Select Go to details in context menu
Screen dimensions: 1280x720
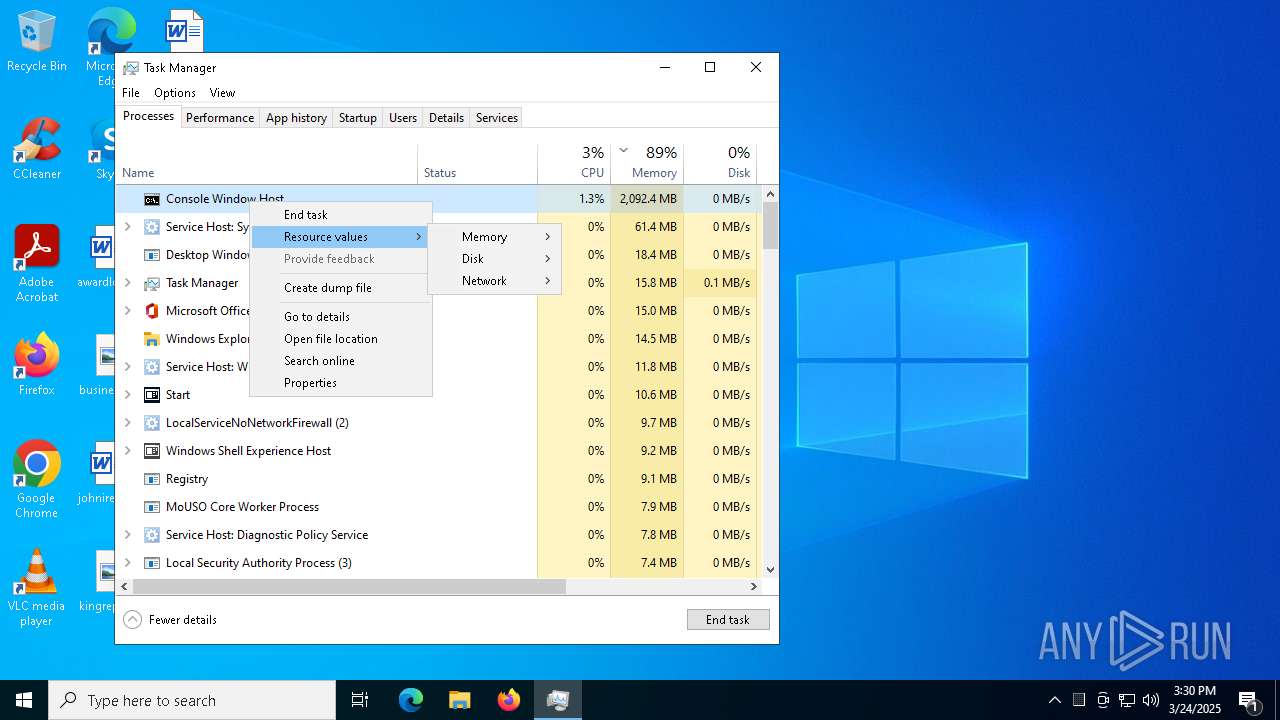point(341,317)
